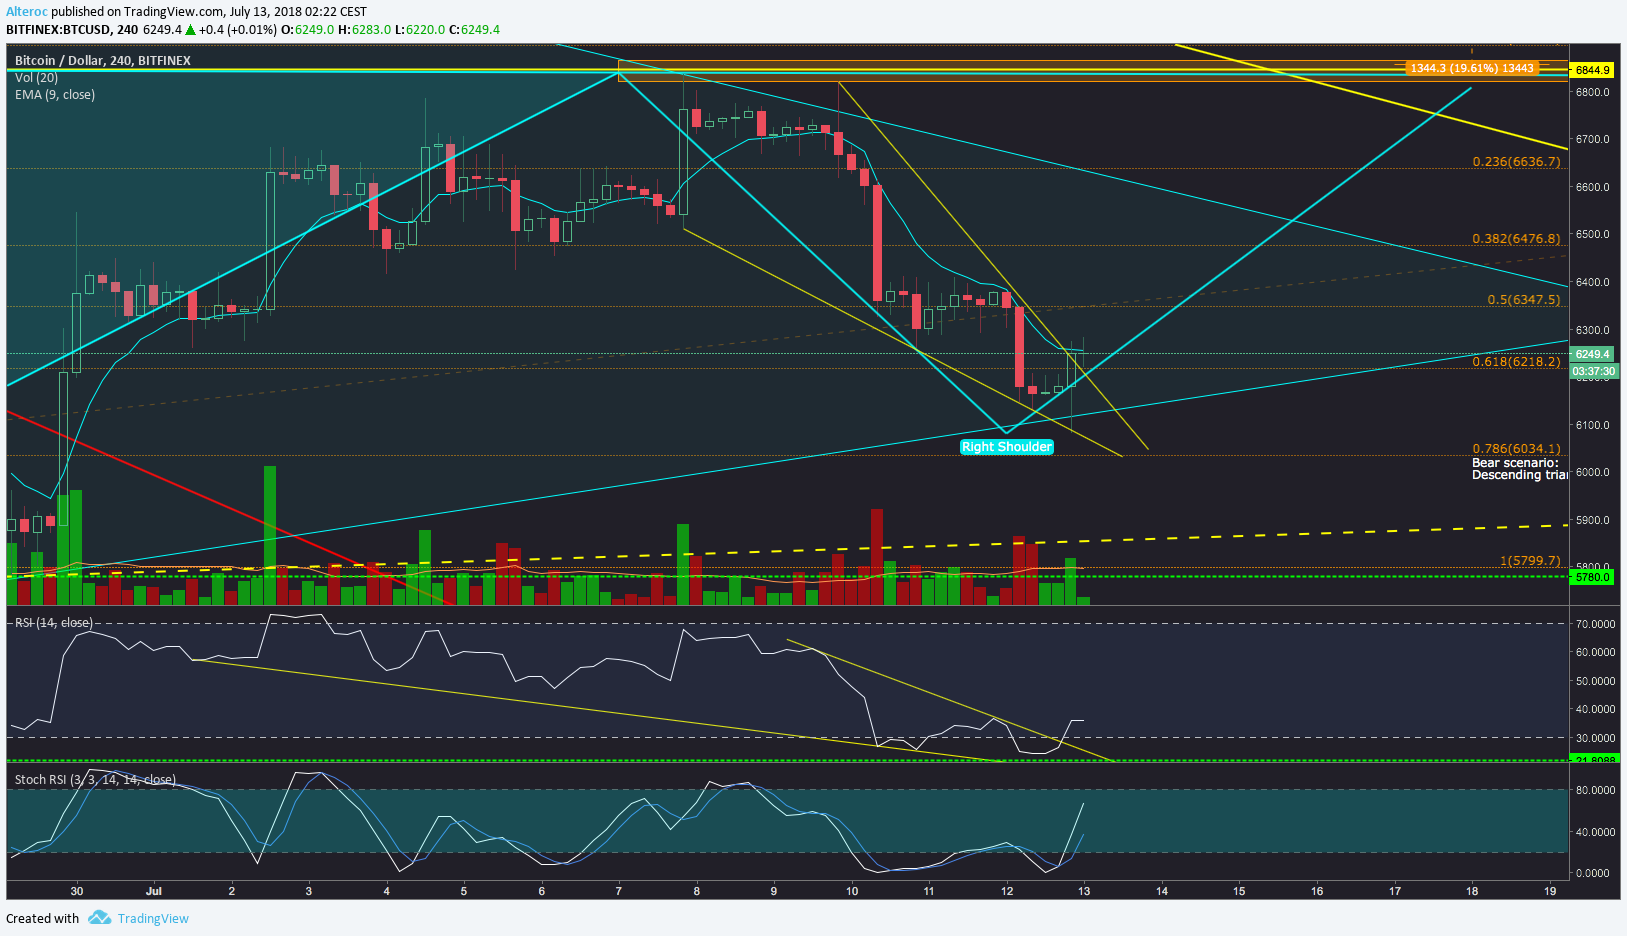Click the tallest green volume bar on July 2

coord(270,536)
